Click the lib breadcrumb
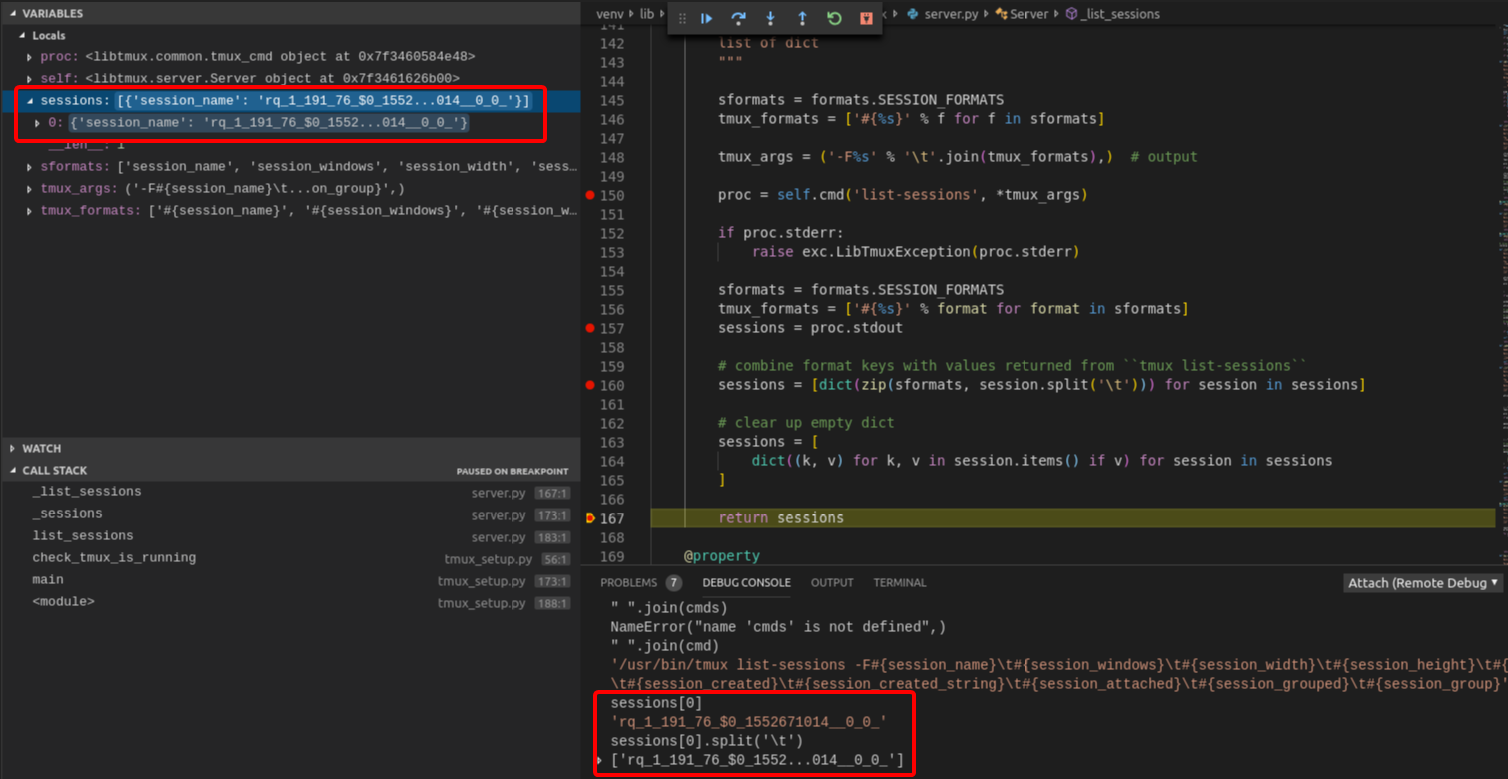1508x779 pixels. (x=647, y=14)
